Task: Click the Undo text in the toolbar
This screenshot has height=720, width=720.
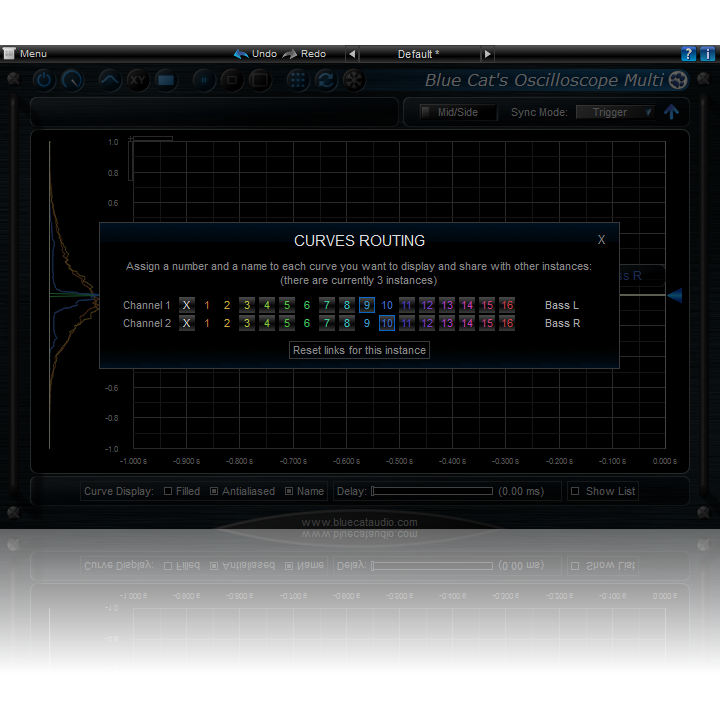Action: coord(264,54)
